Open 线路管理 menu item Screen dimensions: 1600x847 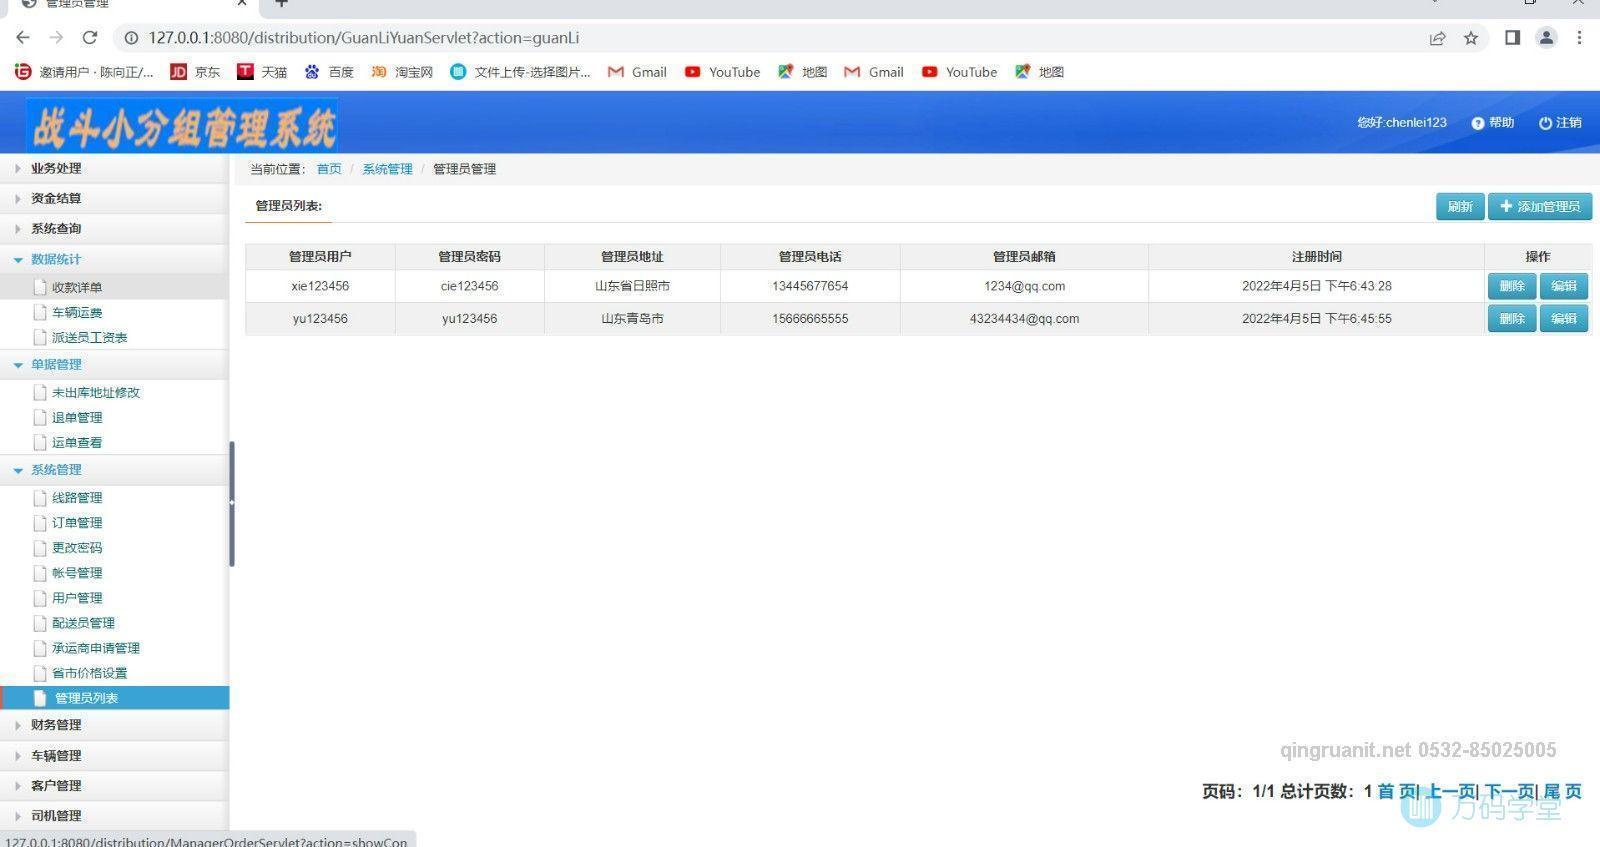77,497
